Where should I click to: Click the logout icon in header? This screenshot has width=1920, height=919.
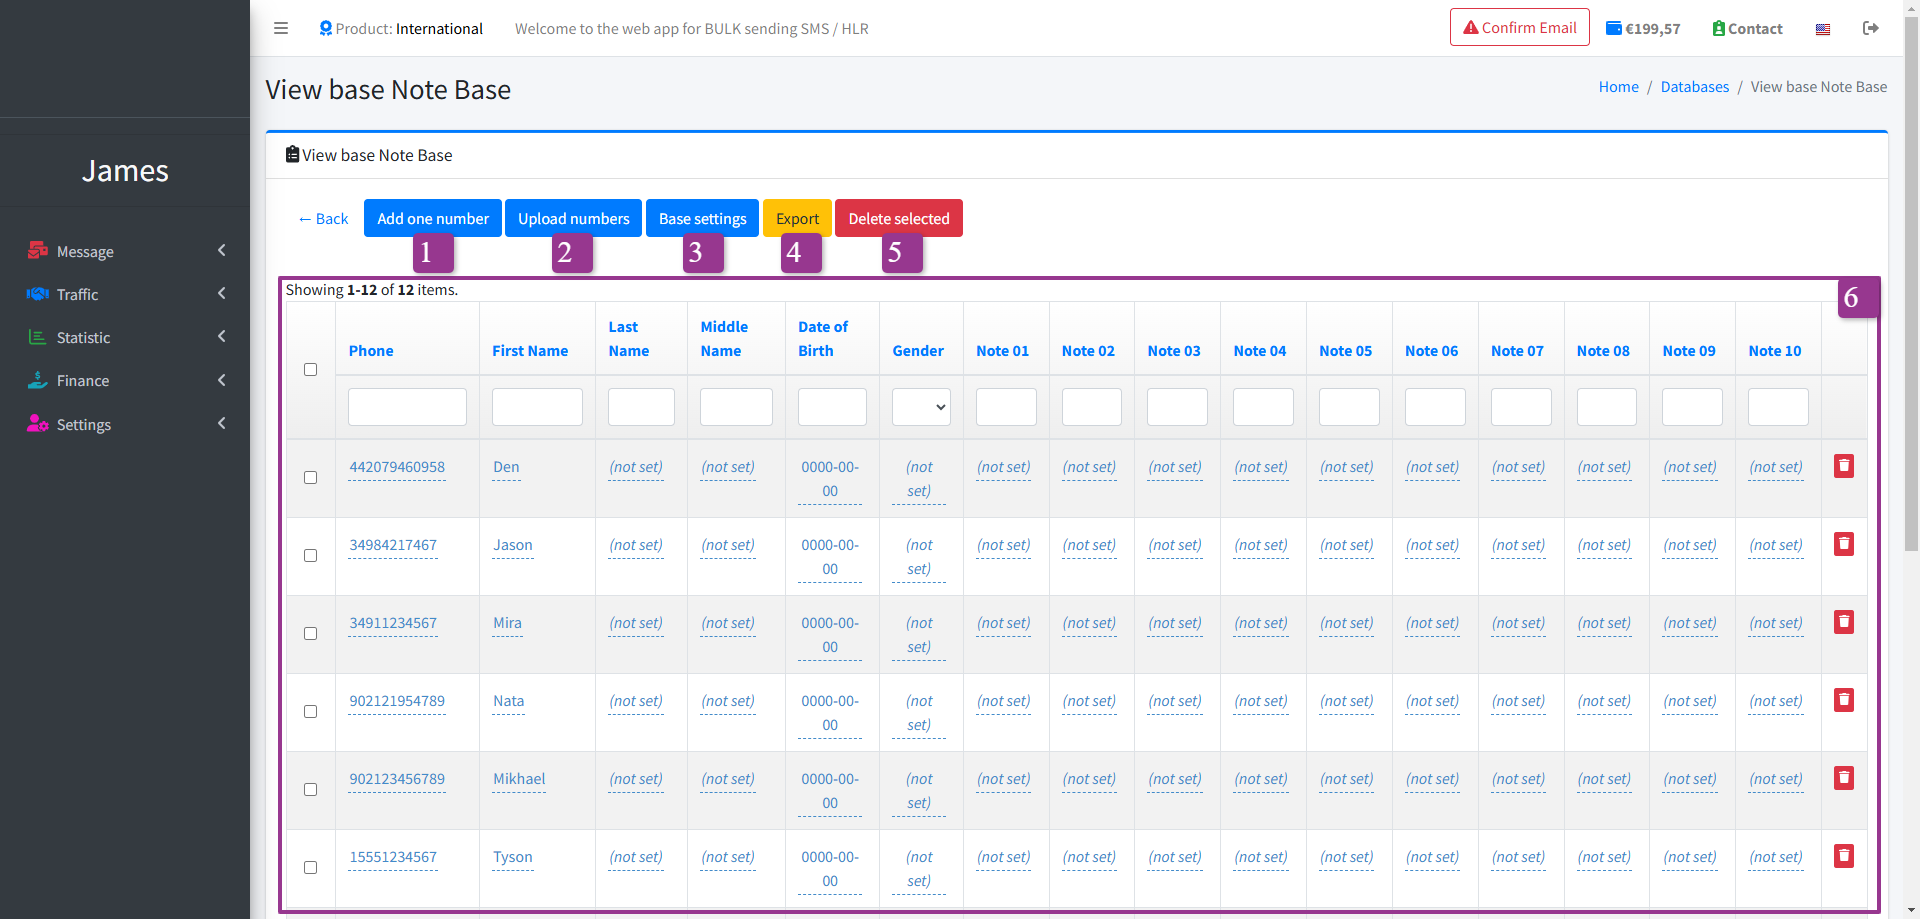pos(1870,28)
